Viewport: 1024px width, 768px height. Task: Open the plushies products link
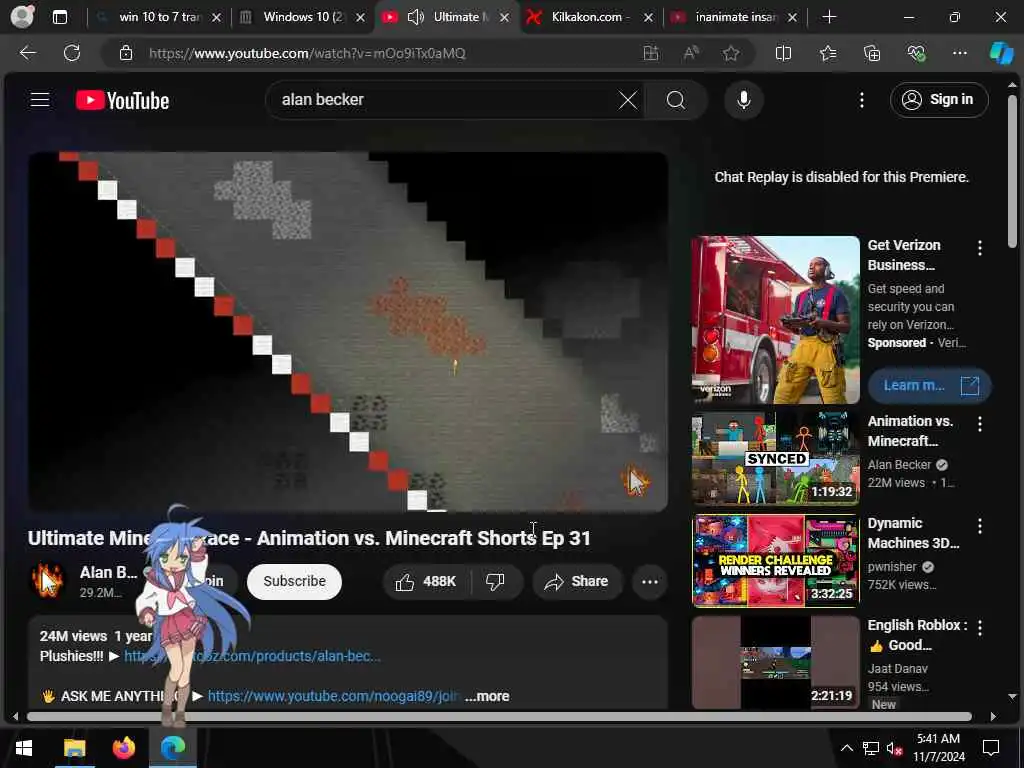(252, 656)
